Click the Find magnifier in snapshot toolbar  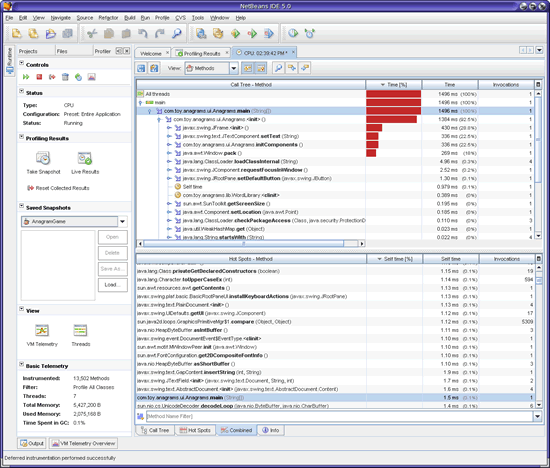click(x=279, y=68)
